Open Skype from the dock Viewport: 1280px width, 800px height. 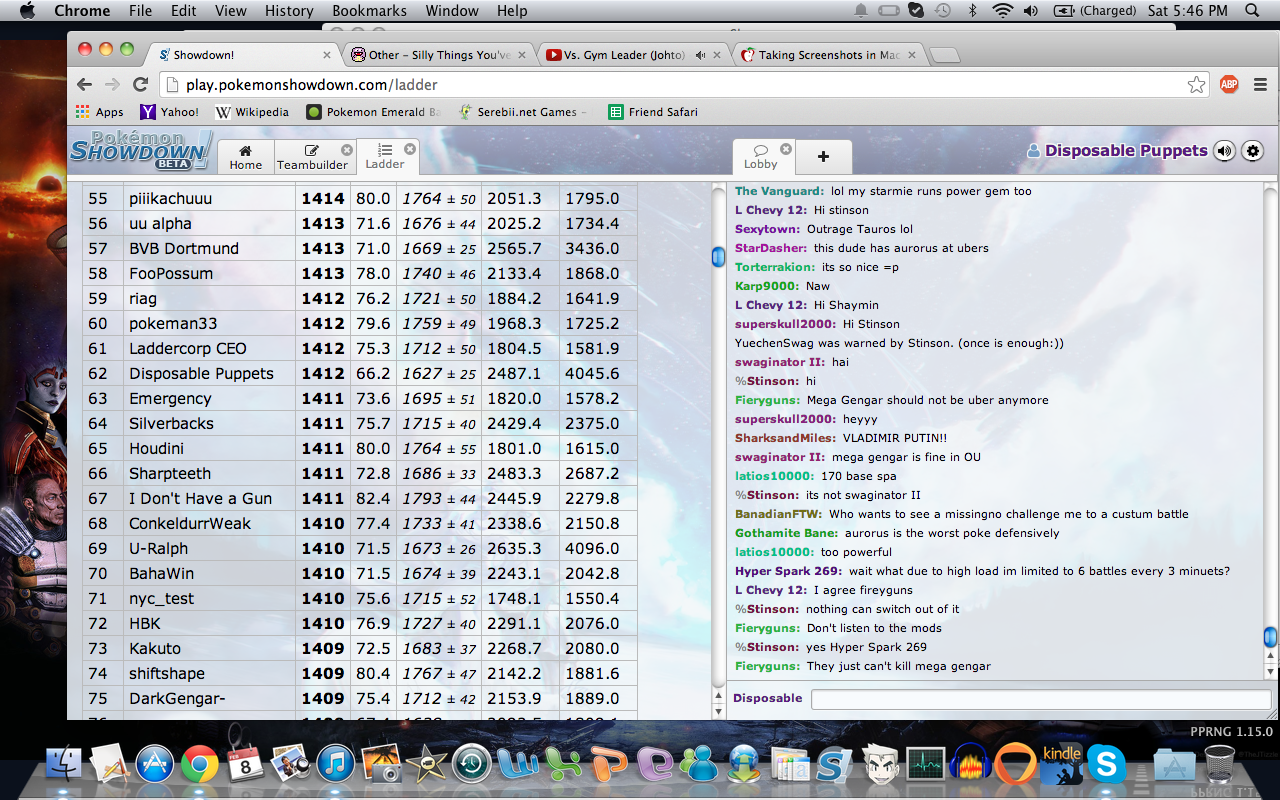[x=1106, y=765]
